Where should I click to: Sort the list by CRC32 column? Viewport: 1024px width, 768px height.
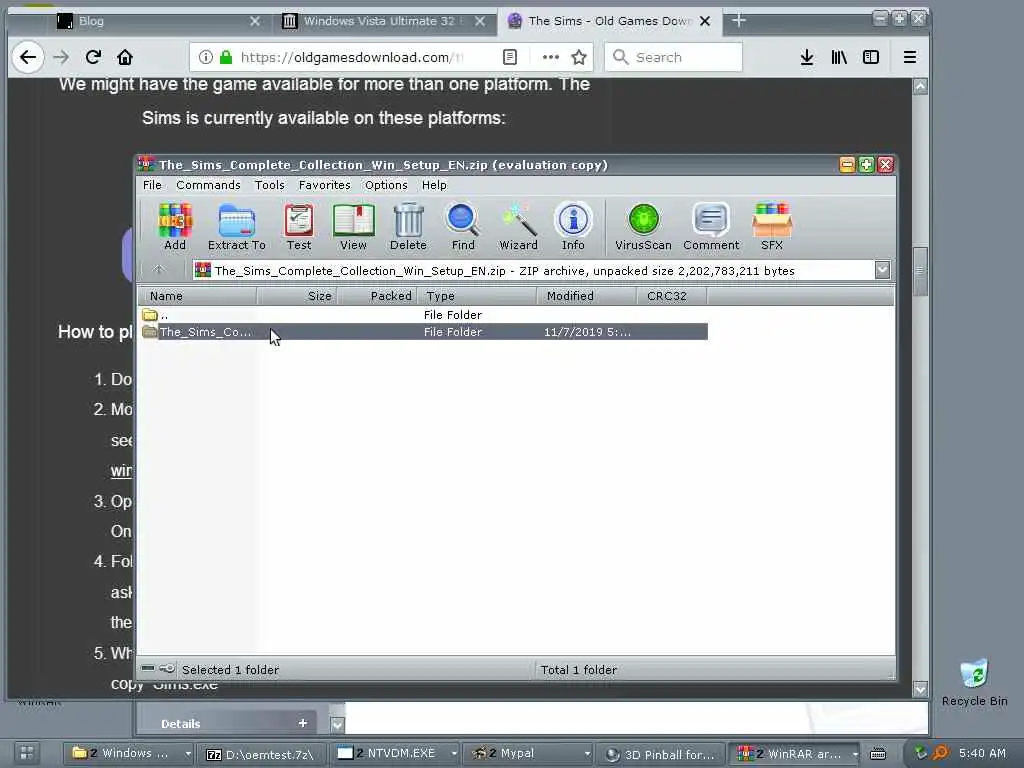671,296
